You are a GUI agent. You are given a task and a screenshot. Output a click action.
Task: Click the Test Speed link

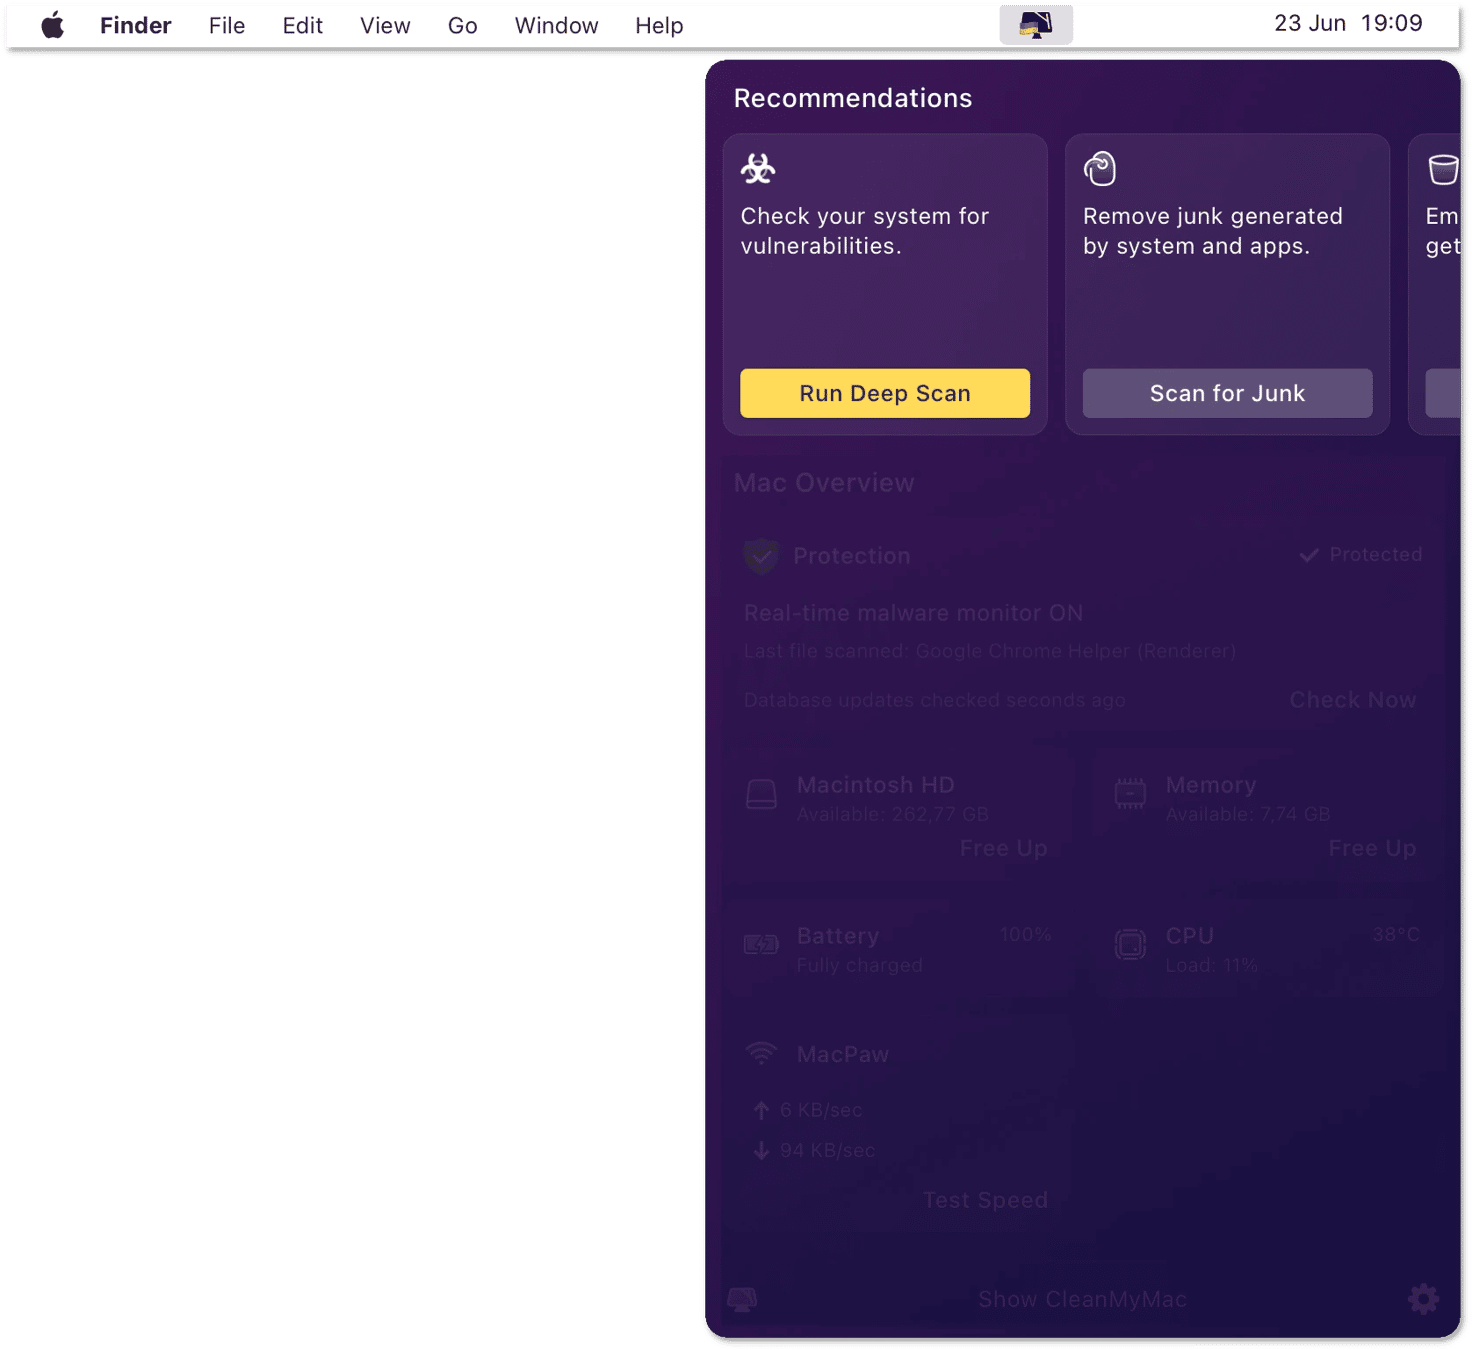click(x=985, y=1200)
